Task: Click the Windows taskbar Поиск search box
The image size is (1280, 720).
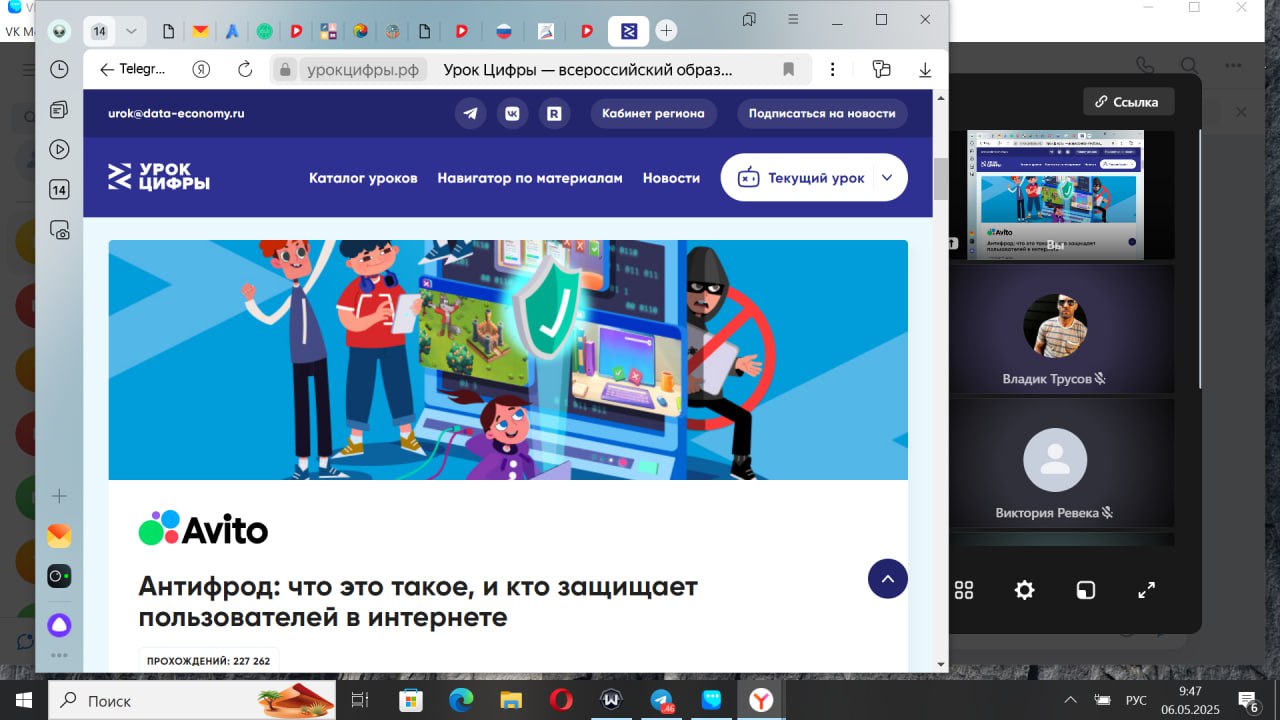Action: coord(192,700)
